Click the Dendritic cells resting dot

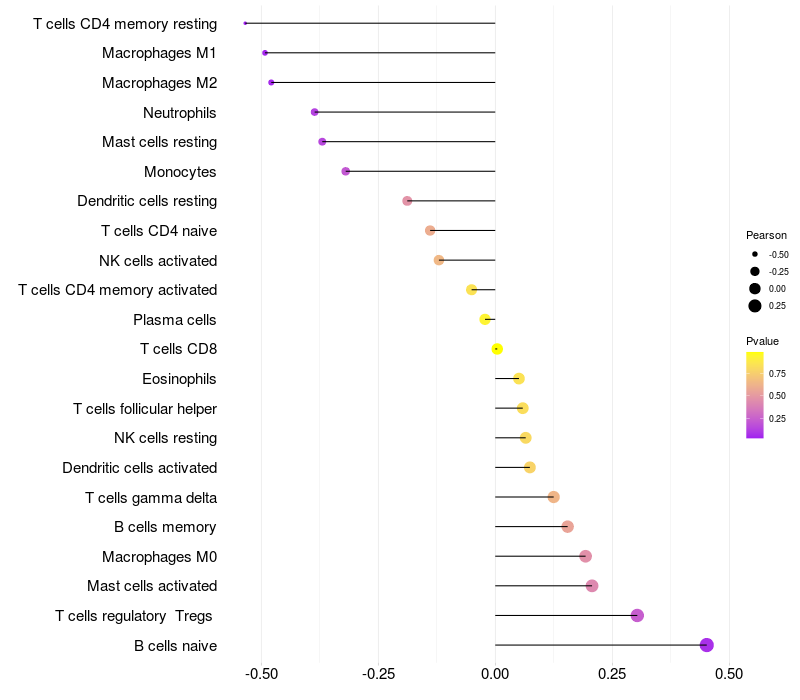407,201
